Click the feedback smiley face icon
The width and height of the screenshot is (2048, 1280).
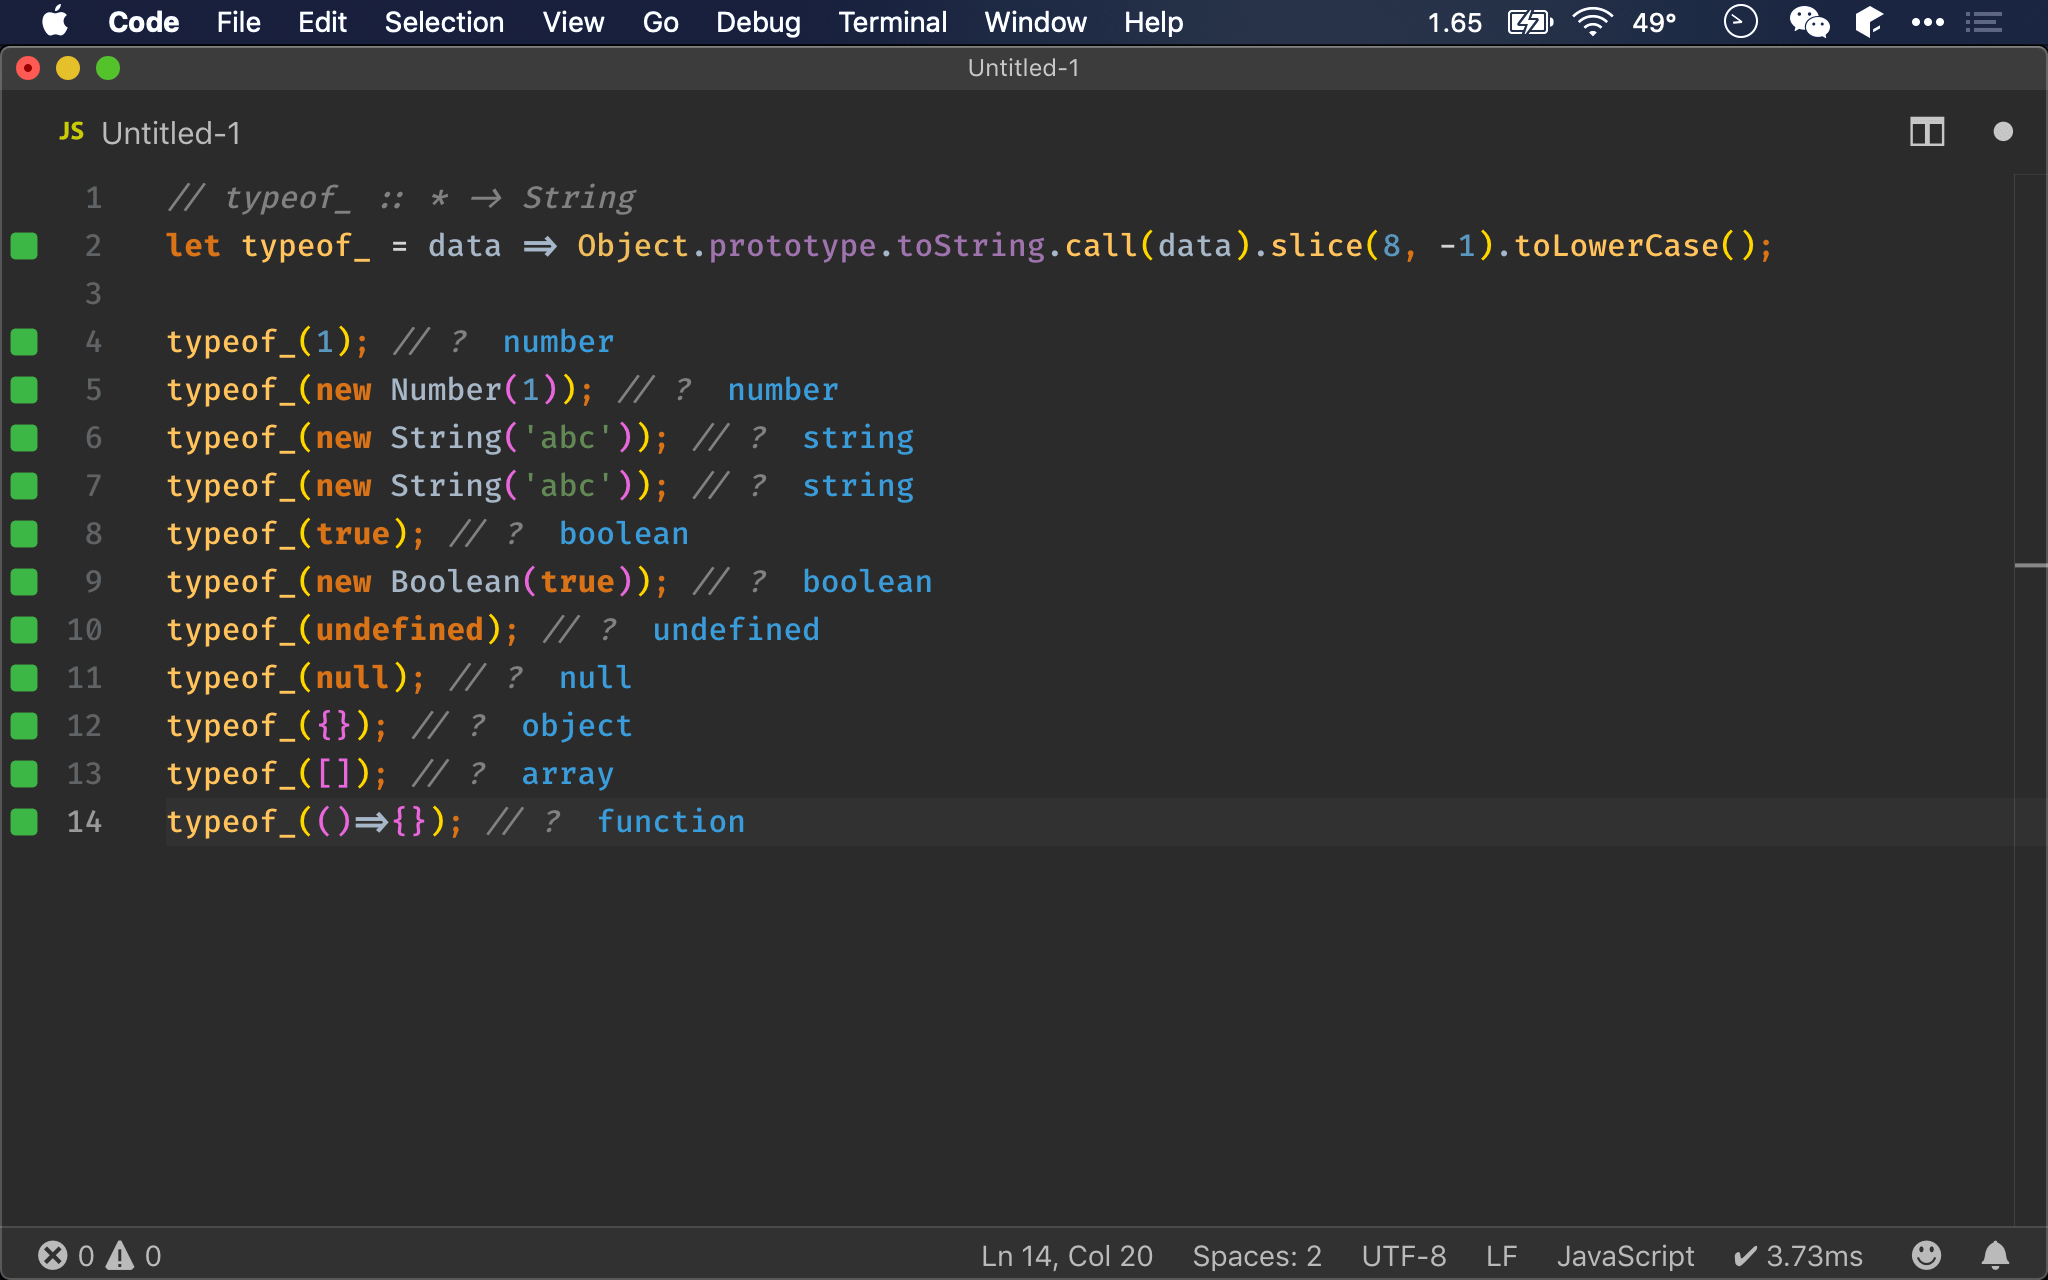pyautogui.click(x=1926, y=1255)
